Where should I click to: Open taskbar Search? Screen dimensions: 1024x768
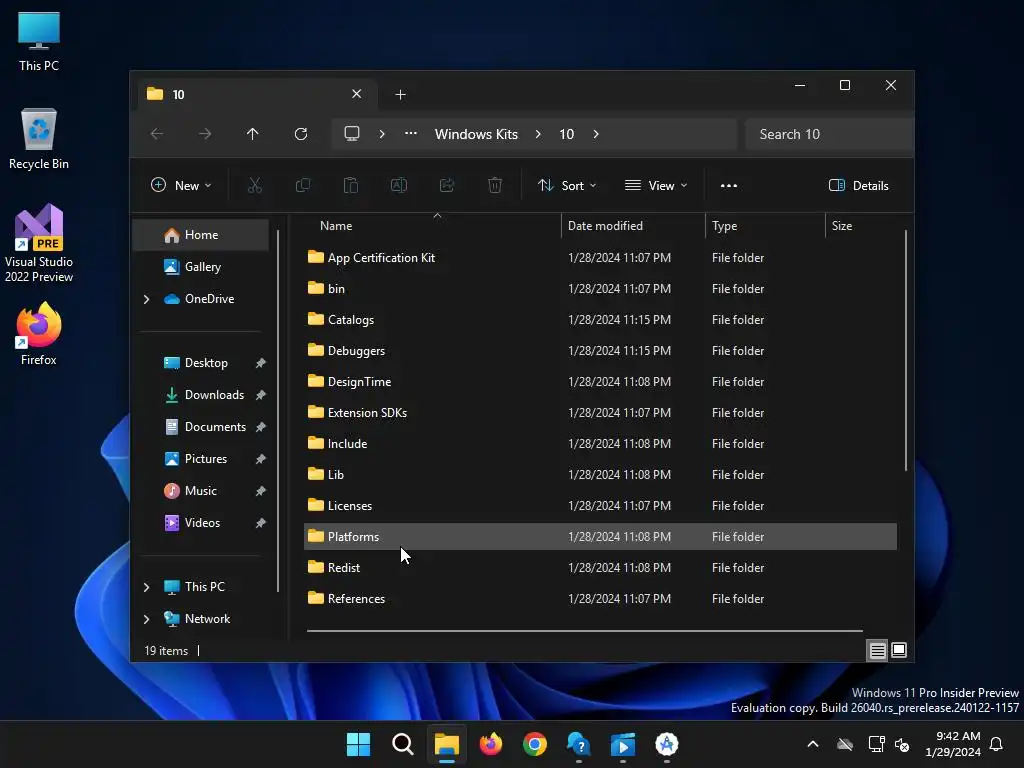click(403, 744)
